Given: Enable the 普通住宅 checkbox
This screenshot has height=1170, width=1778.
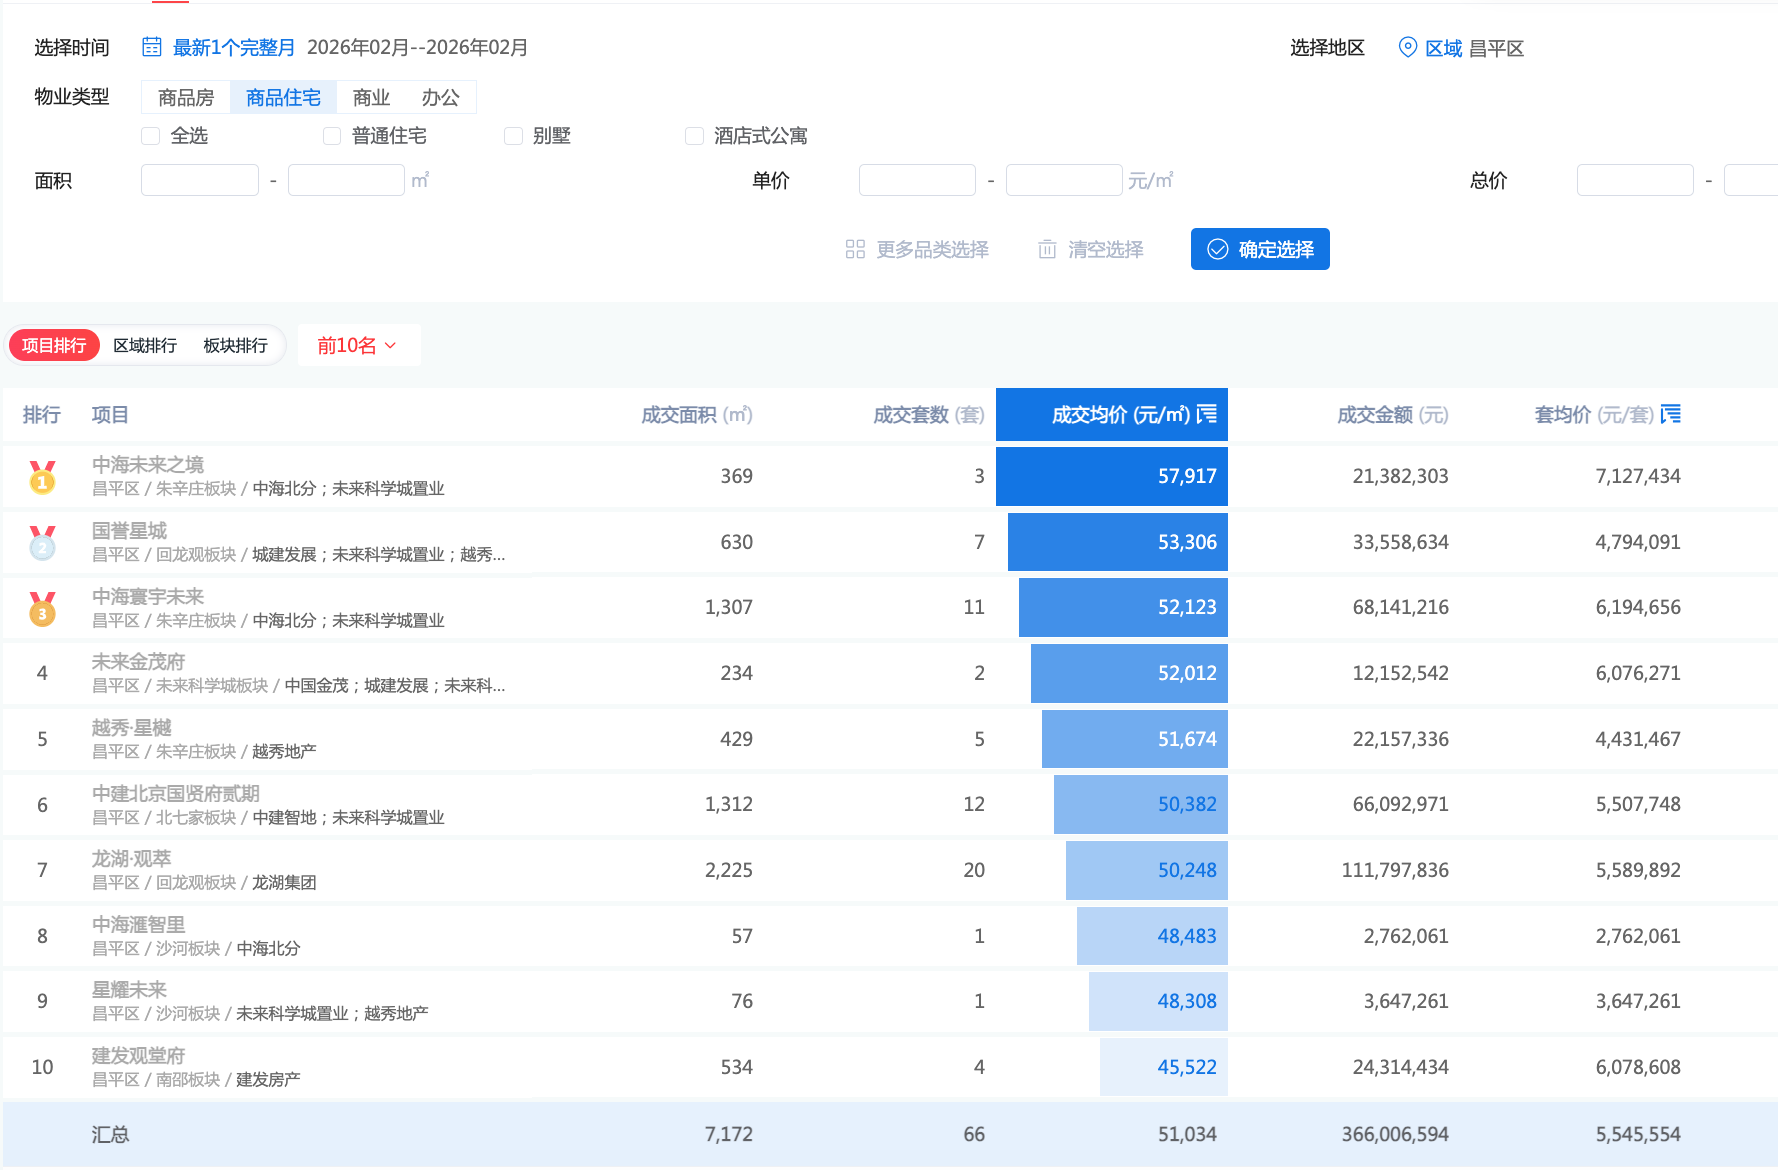Looking at the screenshot, I should pos(332,136).
